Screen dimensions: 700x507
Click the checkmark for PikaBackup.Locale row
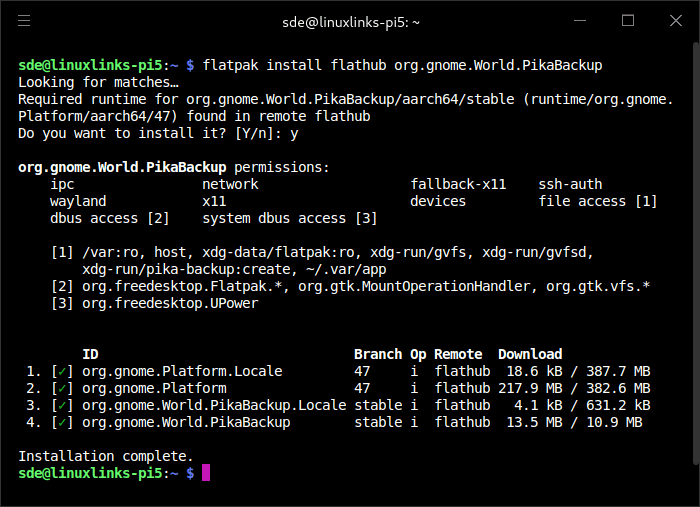point(62,405)
